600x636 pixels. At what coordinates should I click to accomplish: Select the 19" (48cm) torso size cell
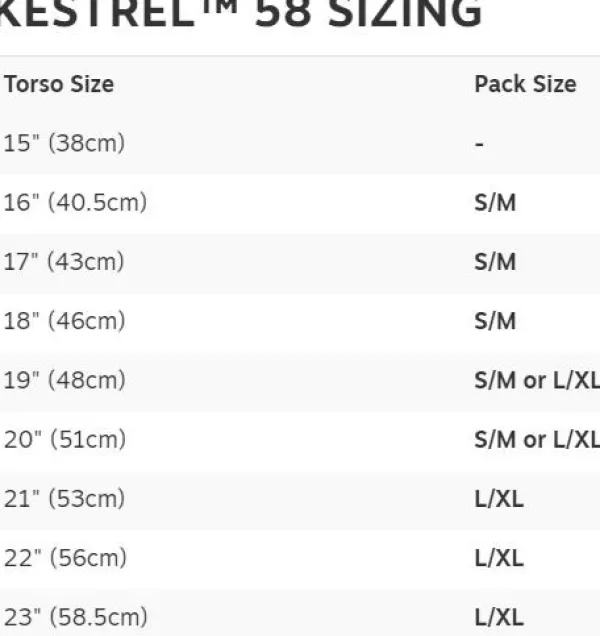(x=64, y=380)
